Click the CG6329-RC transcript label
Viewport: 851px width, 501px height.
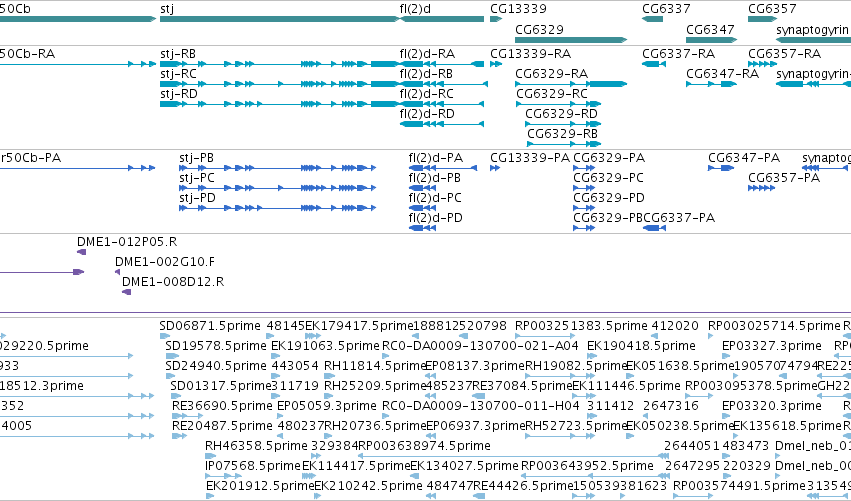pyautogui.click(x=552, y=94)
